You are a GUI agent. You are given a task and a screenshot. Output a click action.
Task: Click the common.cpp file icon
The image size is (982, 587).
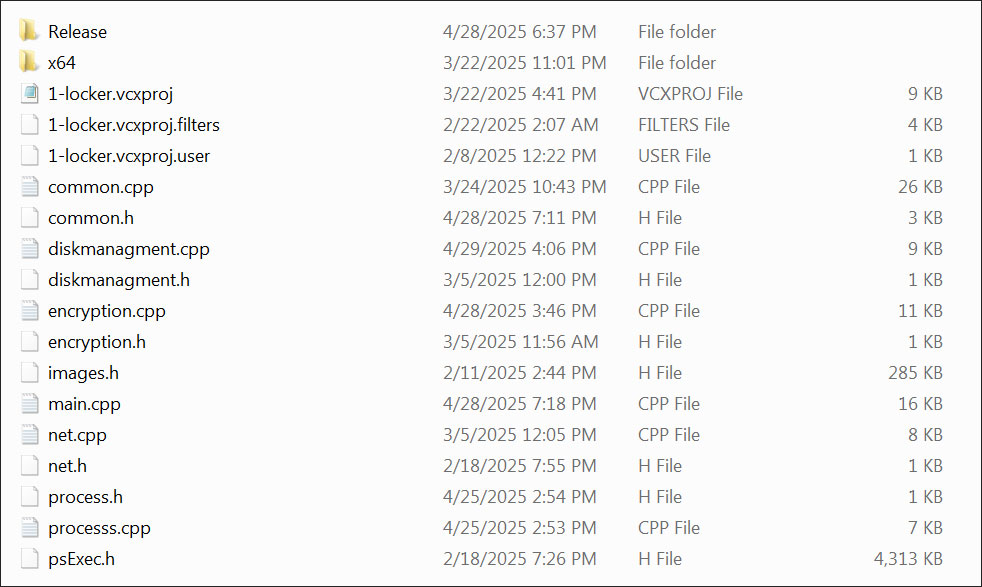tap(29, 187)
